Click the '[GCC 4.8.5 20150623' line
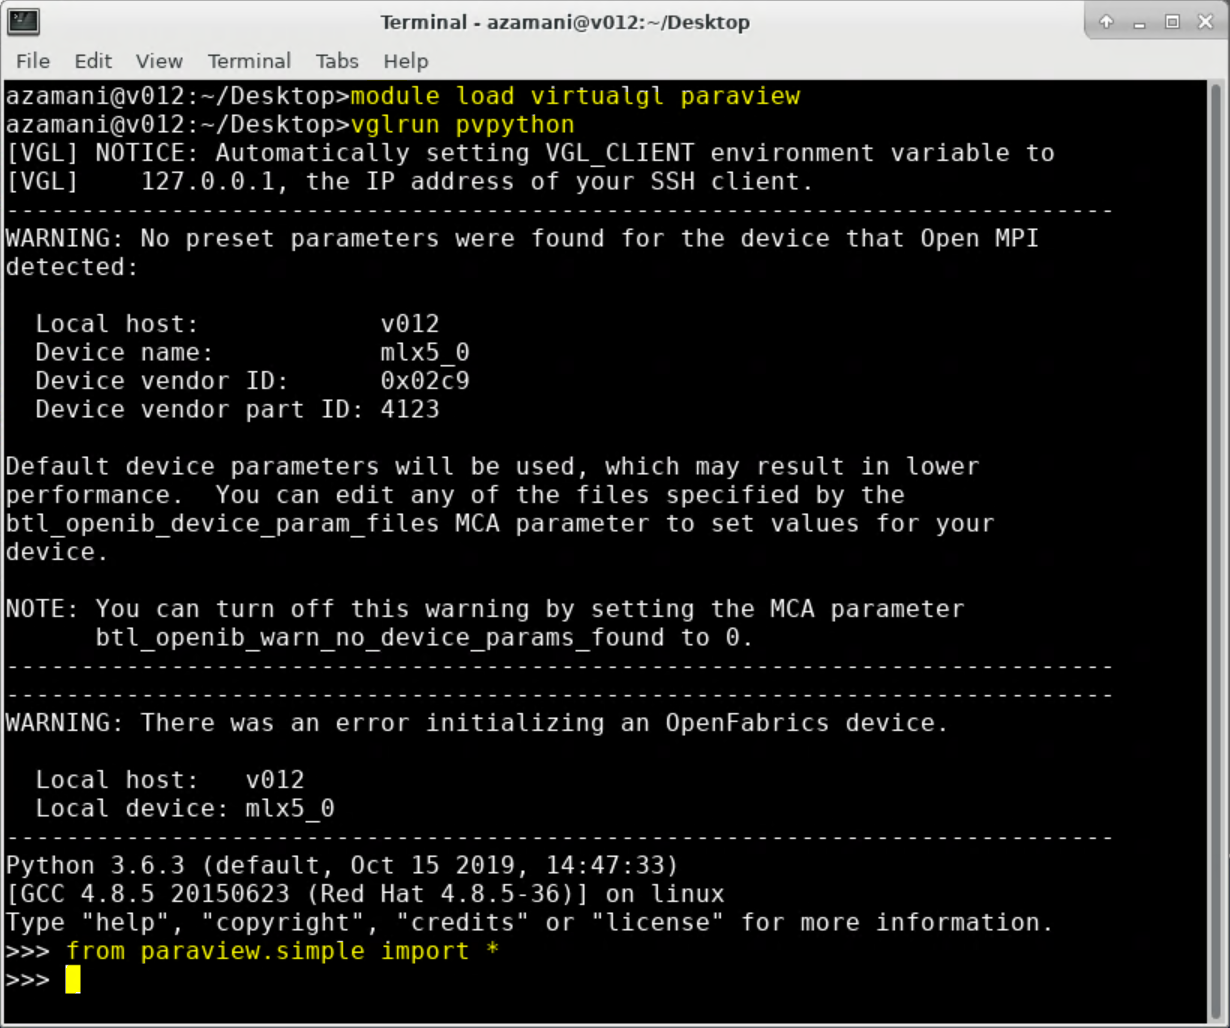Image resolution: width=1230 pixels, height=1028 pixels. click(x=365, y=894)
